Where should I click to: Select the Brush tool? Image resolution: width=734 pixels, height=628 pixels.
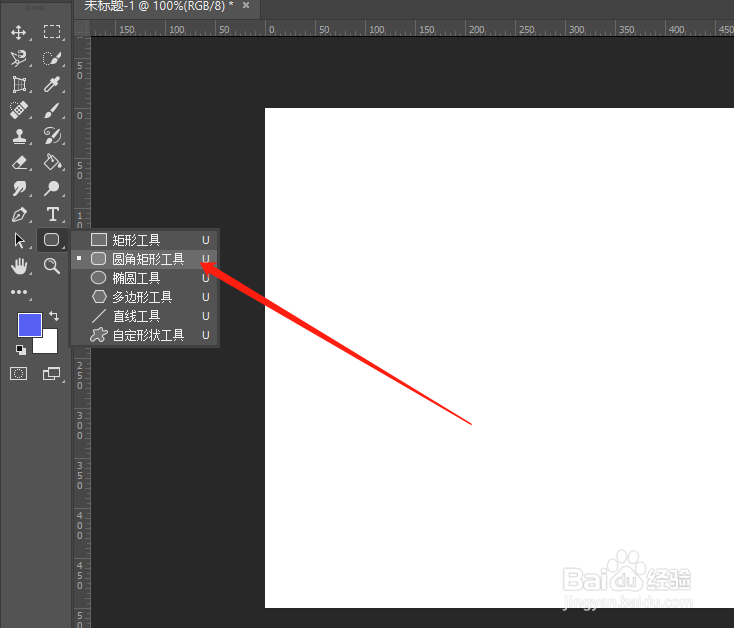point(51,111)
